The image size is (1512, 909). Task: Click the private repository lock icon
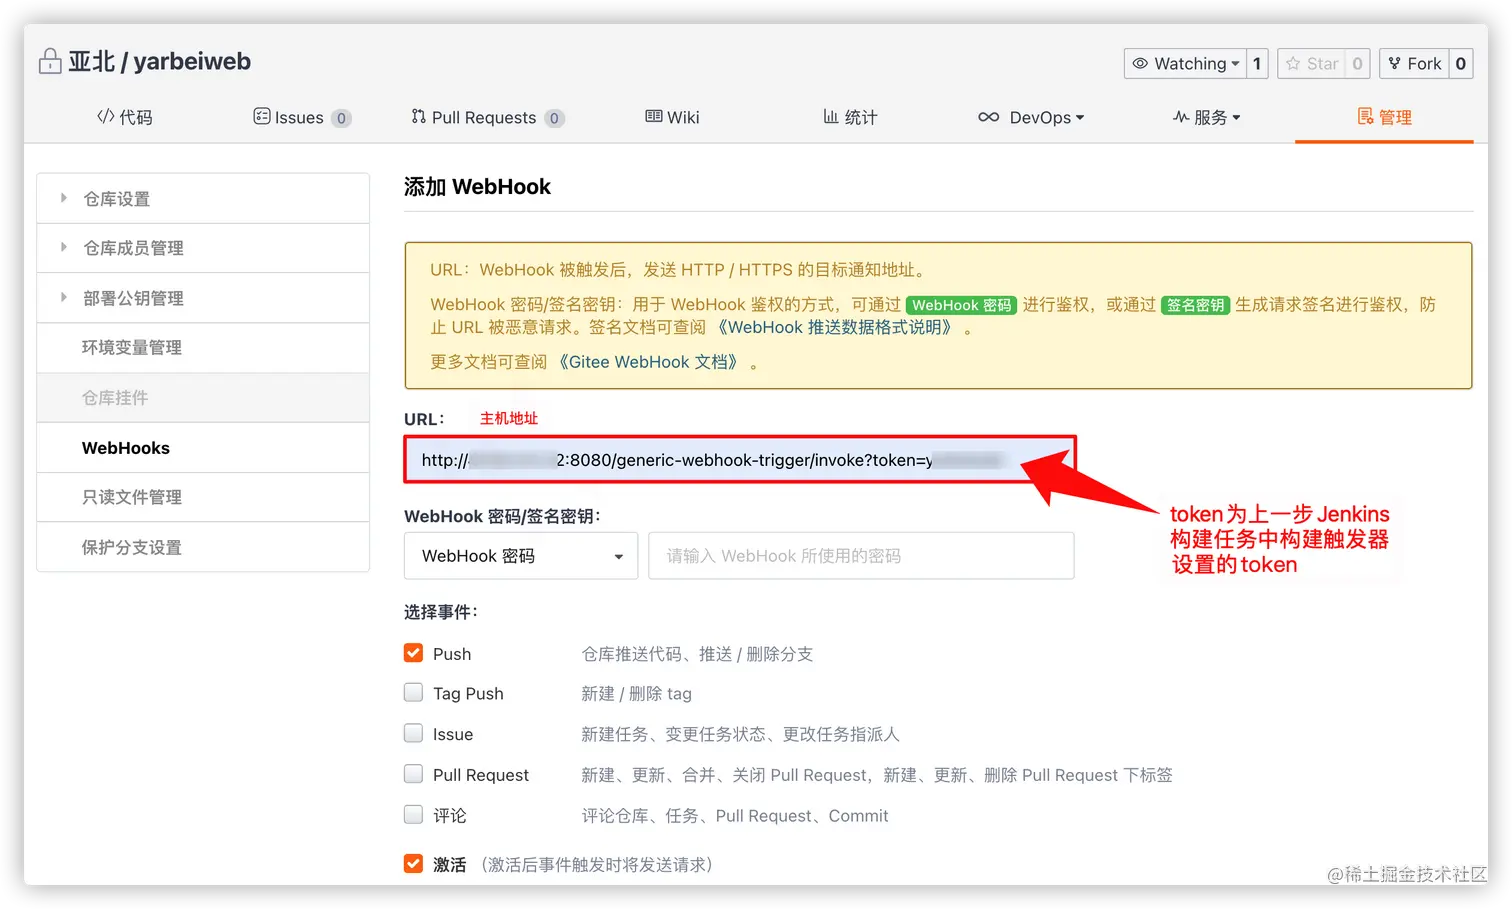pos(50,62)
